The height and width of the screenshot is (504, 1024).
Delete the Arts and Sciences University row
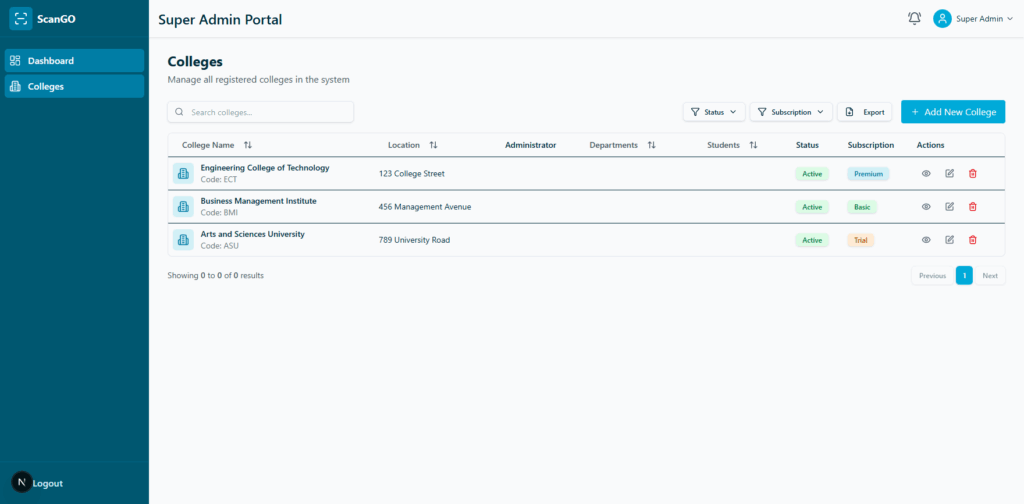[x=972, y=240]
